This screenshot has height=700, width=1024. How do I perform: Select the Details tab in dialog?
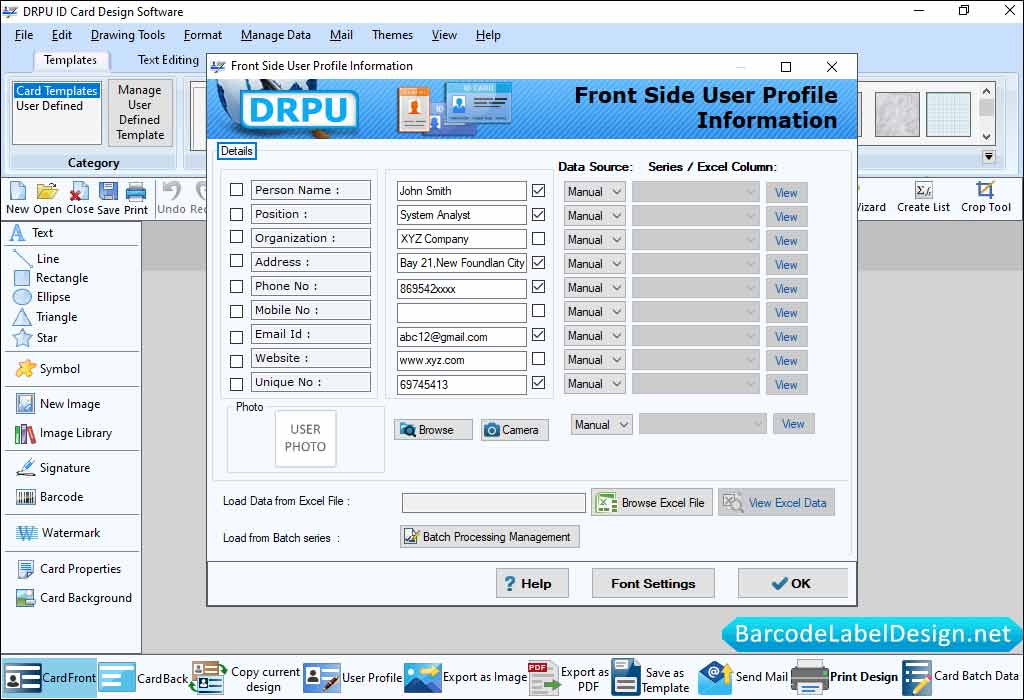pos(236,151)
